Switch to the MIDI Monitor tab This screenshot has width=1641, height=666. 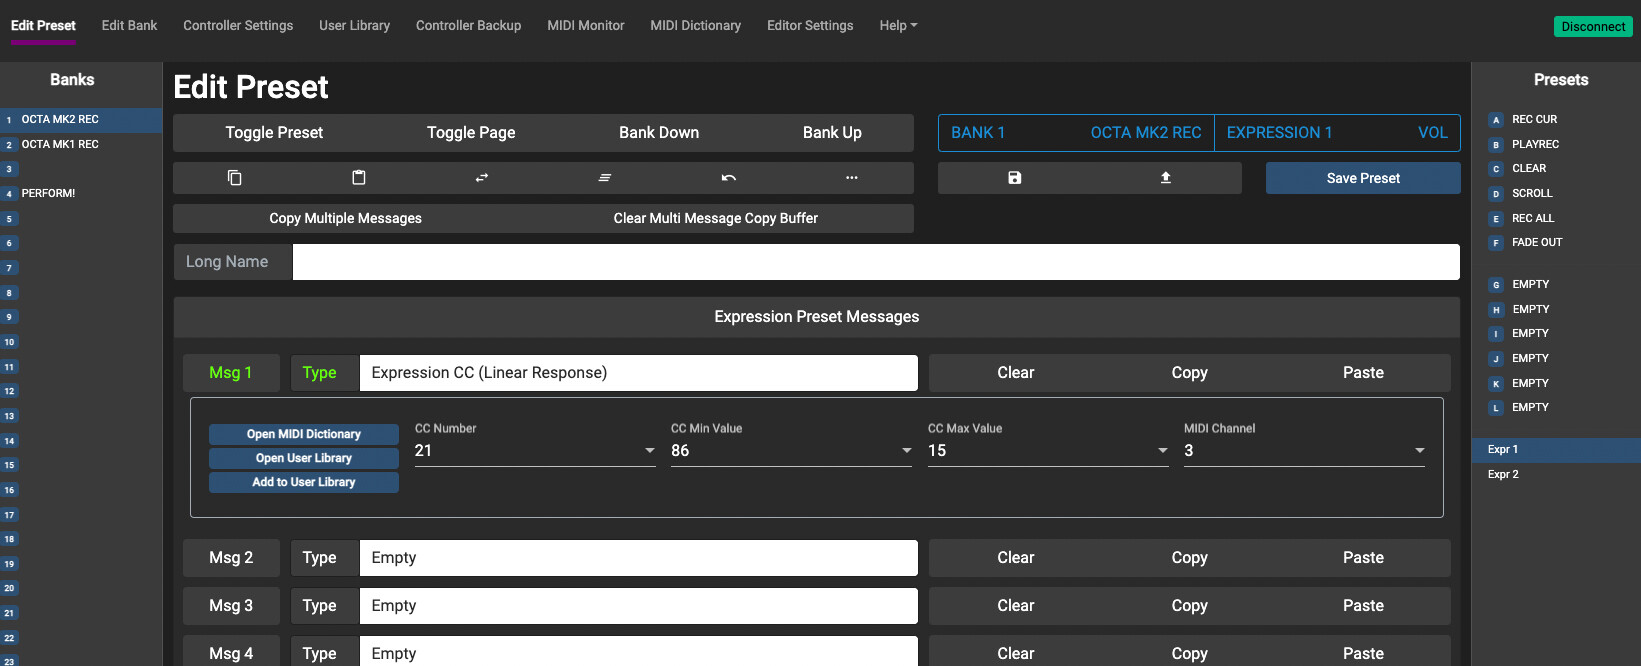pos(585,25)
